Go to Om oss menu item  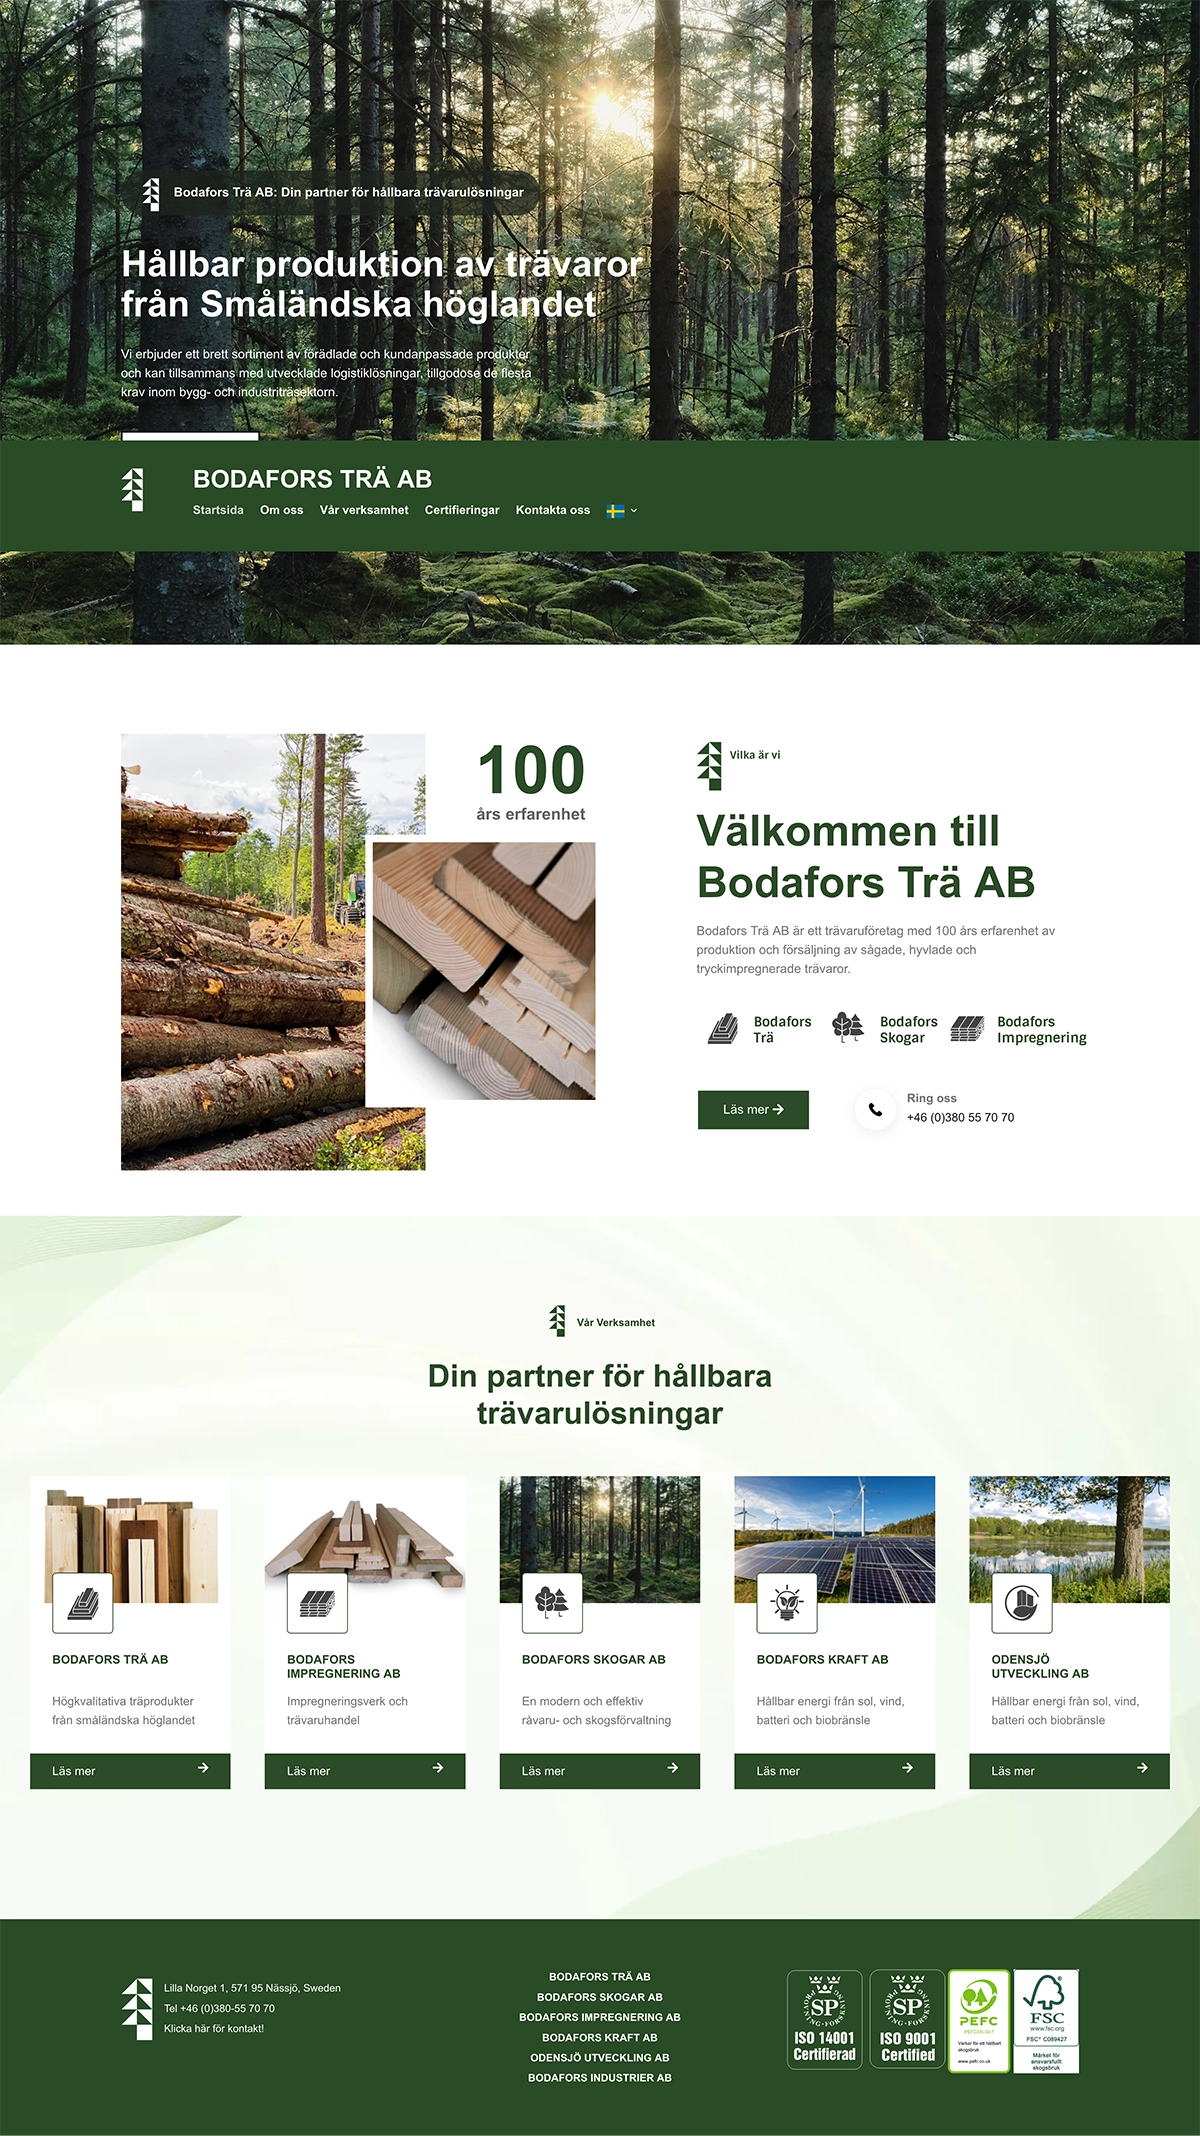point(281,511)
